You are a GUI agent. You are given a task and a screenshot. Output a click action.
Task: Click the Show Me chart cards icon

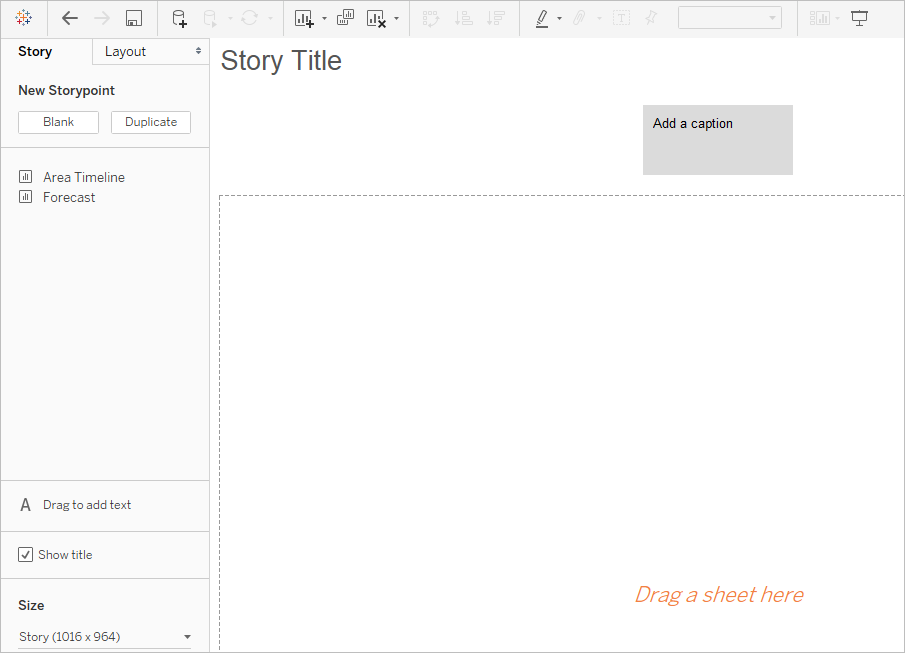[820, 18]
